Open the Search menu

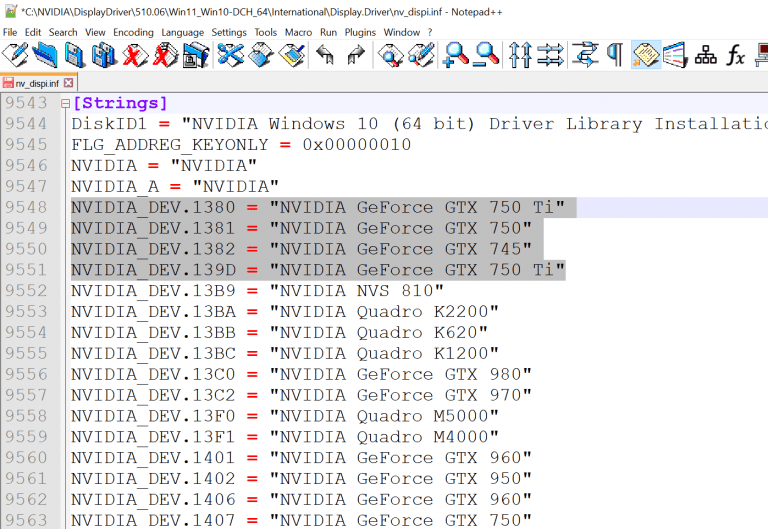pyautogui.click(x=63, y=32)
